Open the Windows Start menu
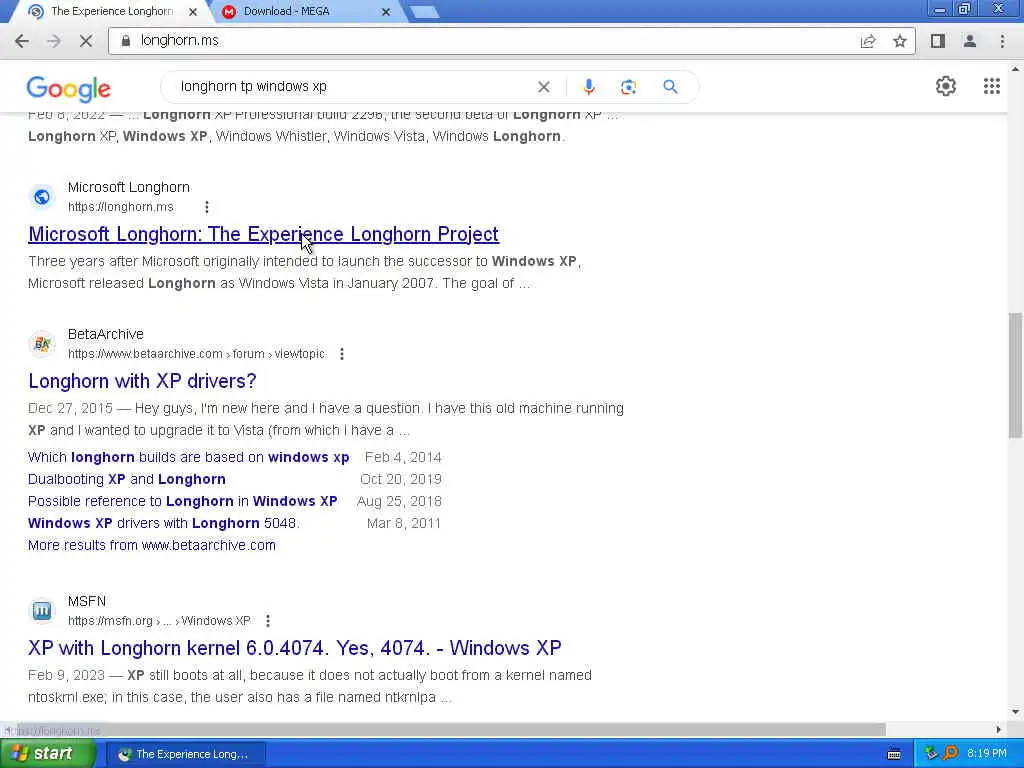Viewport: 1024px width, 768px height. 48,754
